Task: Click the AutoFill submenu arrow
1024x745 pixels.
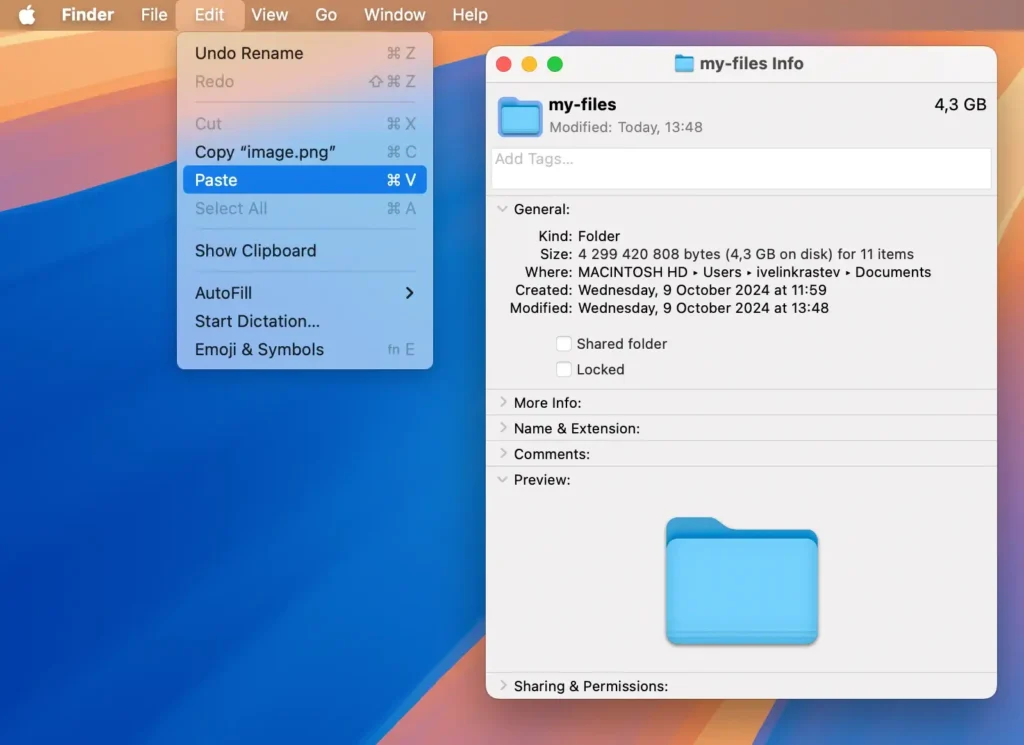Action: point(409,293)
